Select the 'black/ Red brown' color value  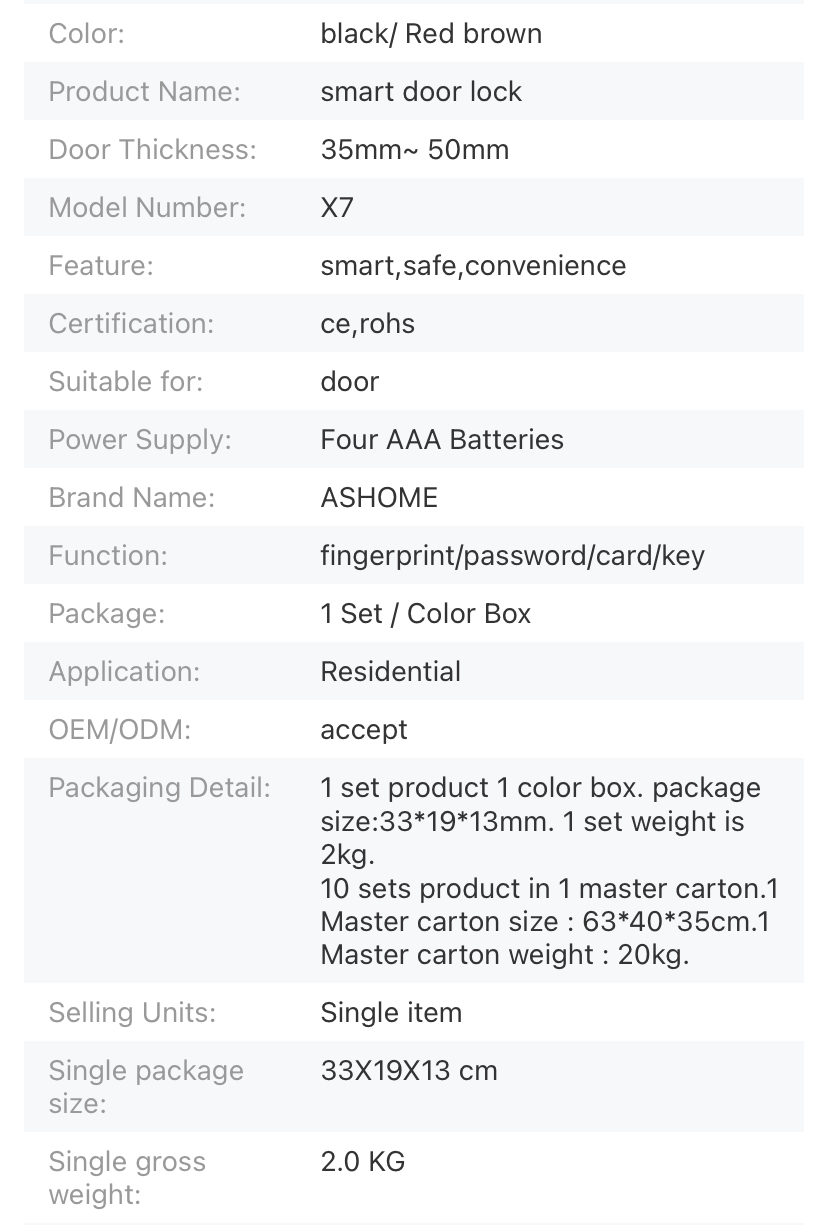coord(431,34)
